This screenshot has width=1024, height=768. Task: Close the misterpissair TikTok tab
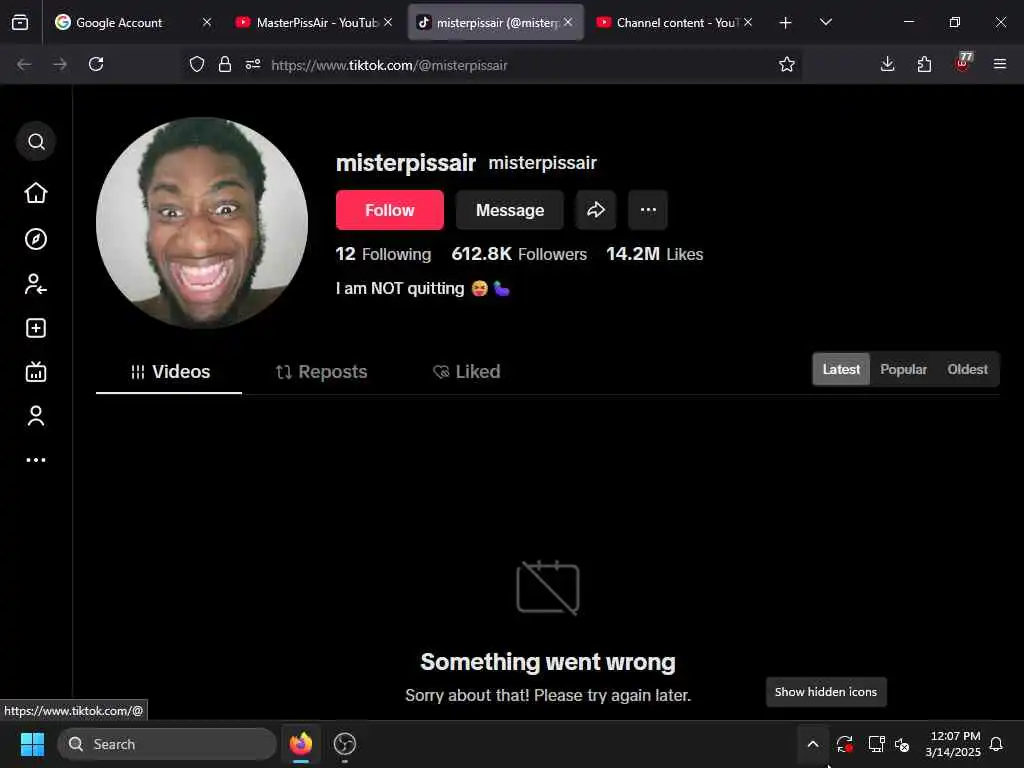pyautogui.click(x=568, y=22)
